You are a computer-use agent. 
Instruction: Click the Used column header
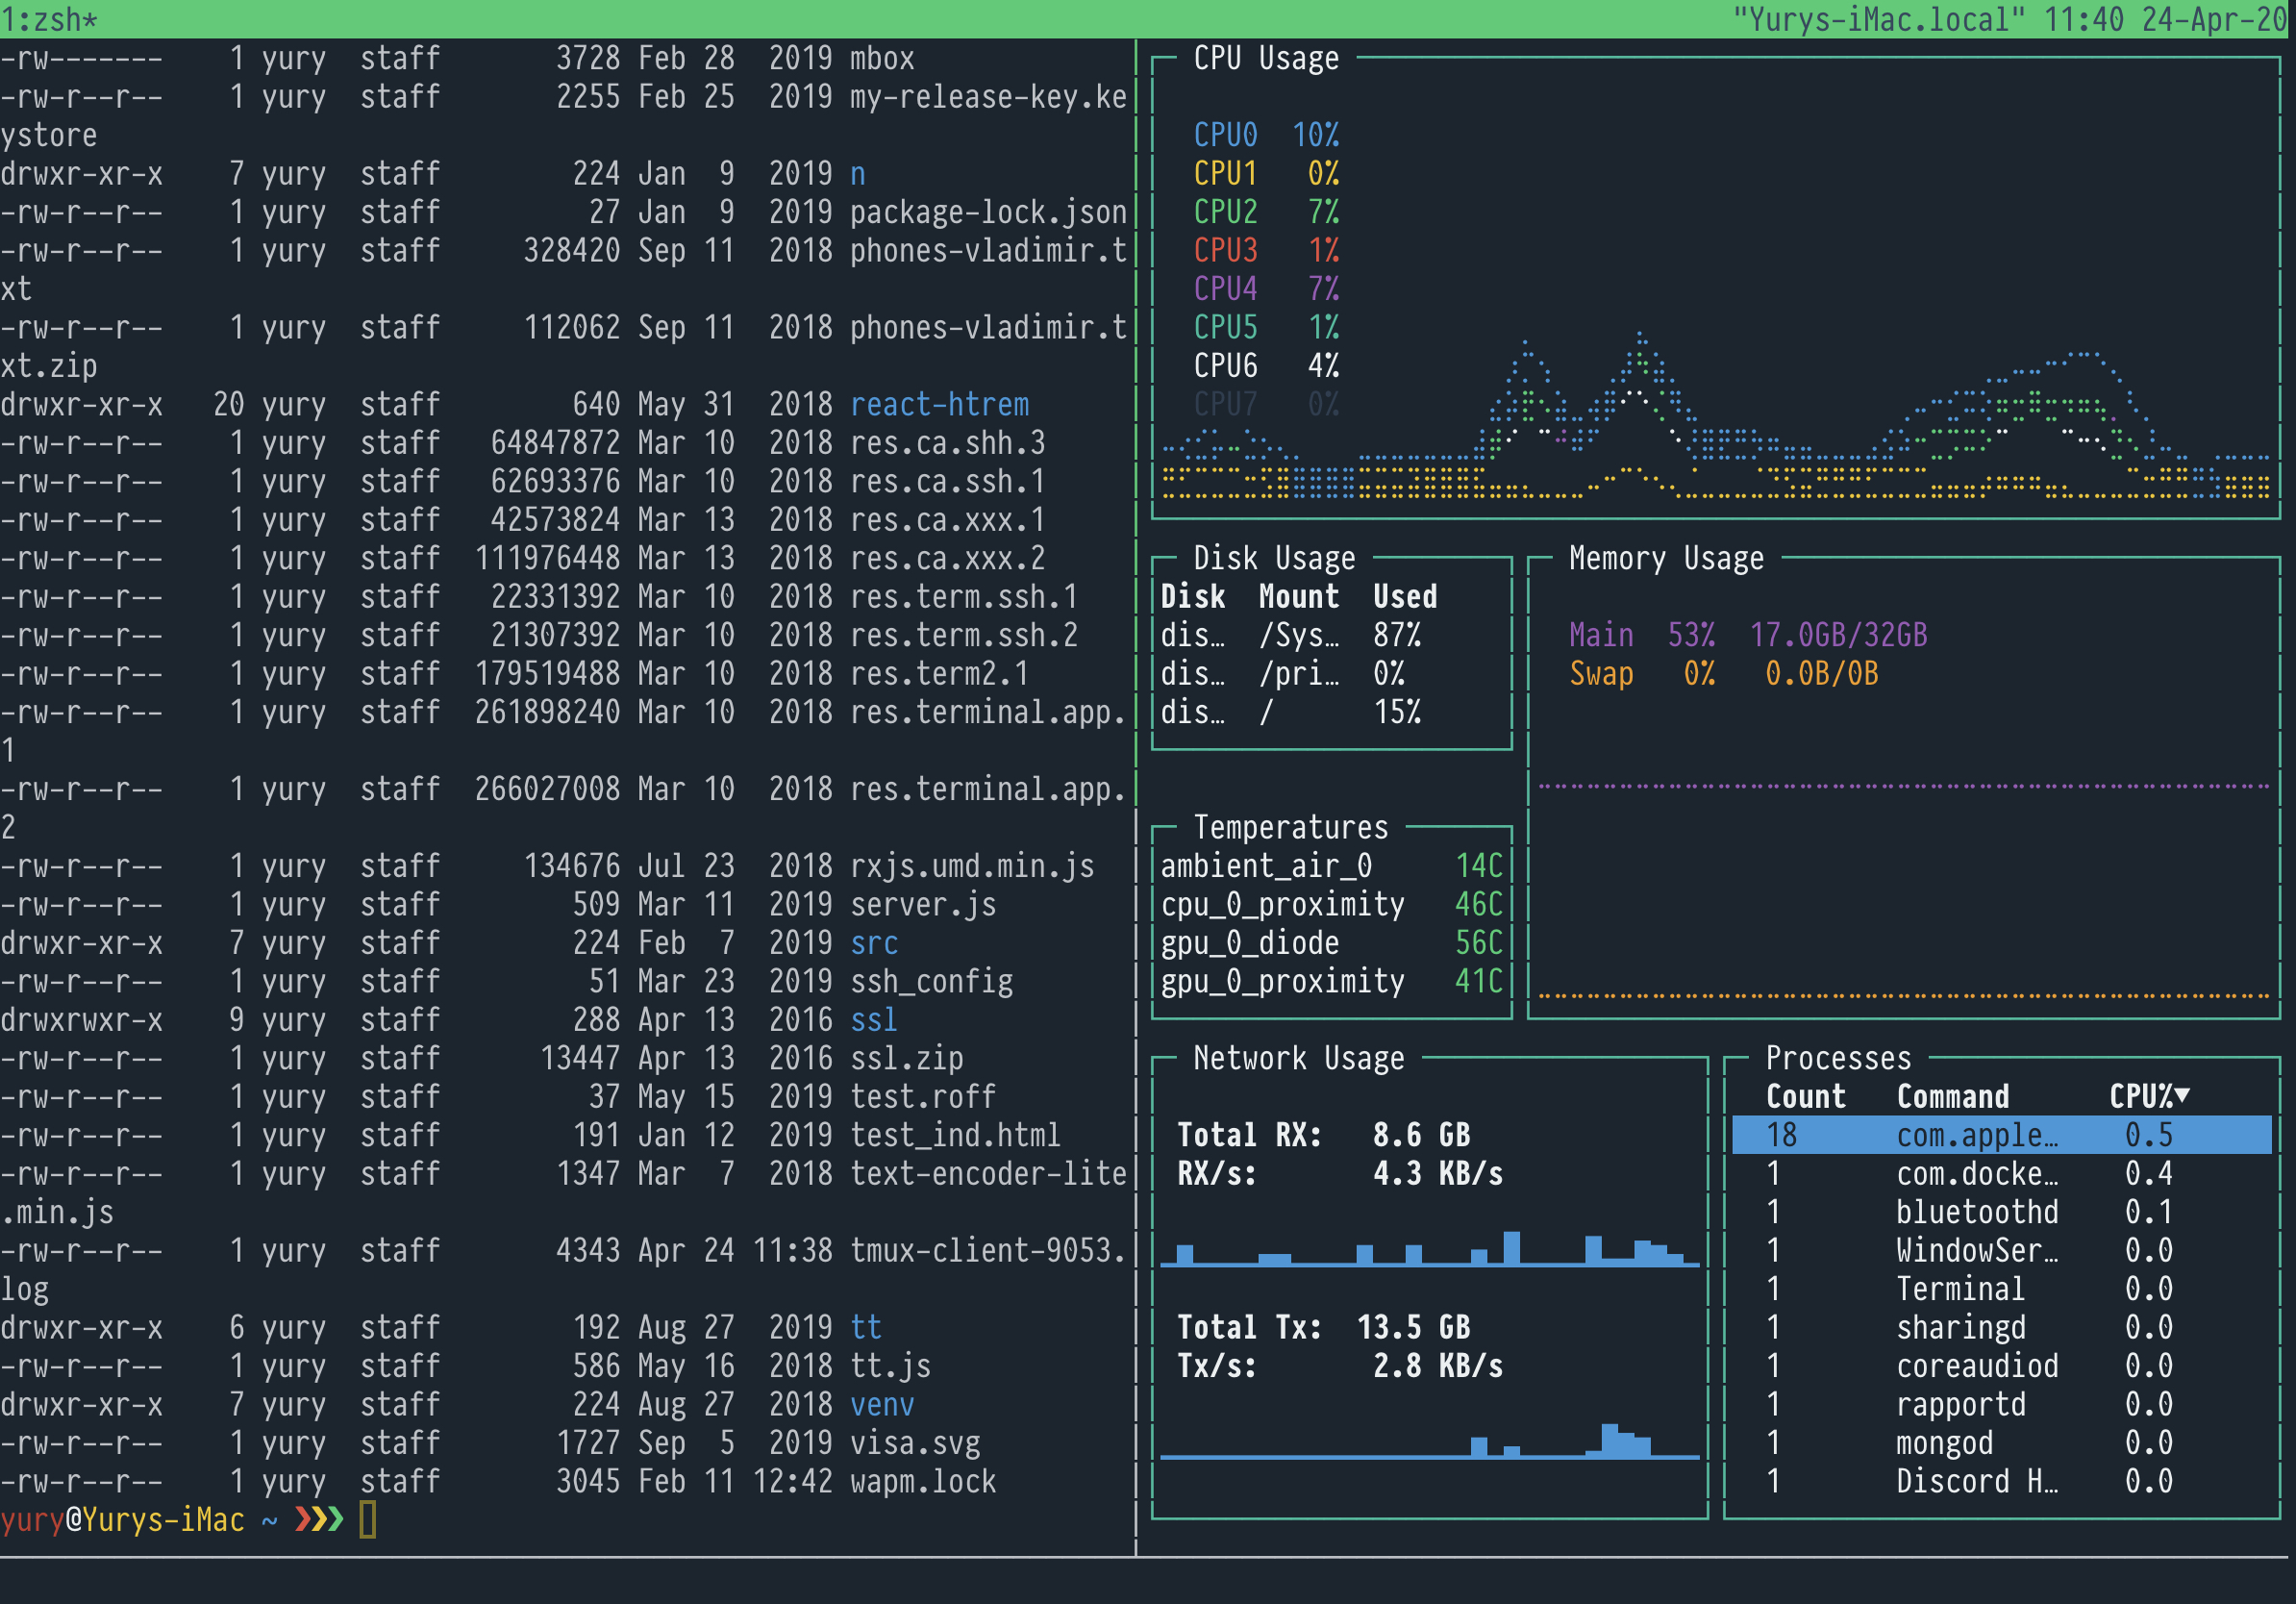[1405, 597]
